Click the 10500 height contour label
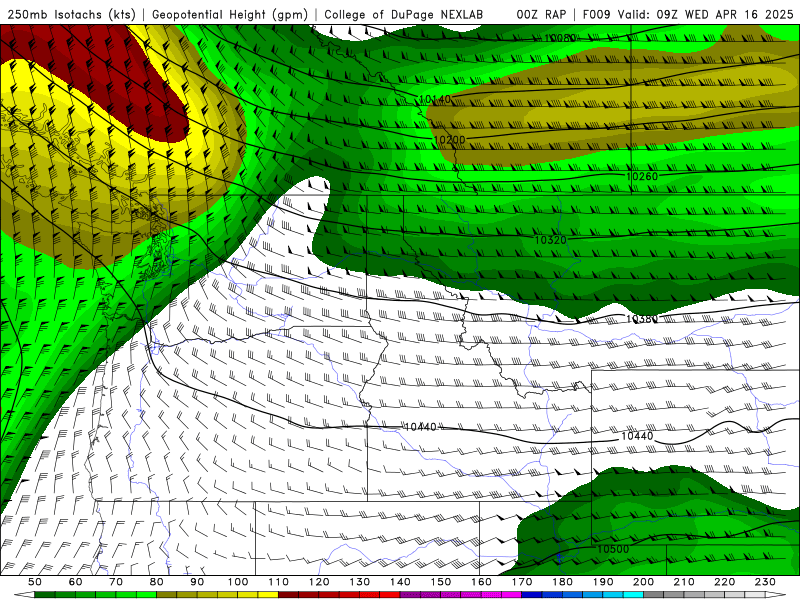Viewport: 800px width, 600px height. click(613, 549)
